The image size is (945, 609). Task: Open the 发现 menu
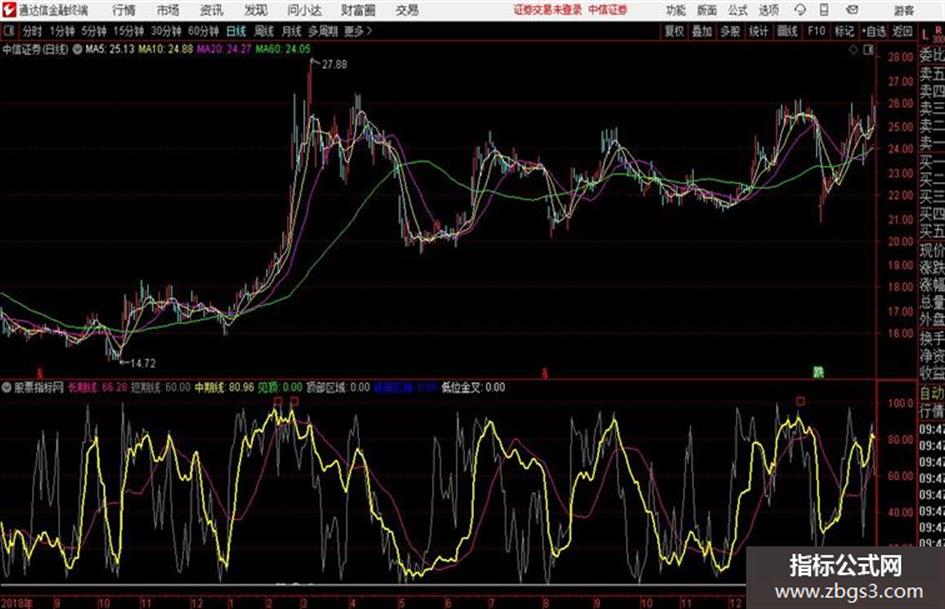[256, 10]
